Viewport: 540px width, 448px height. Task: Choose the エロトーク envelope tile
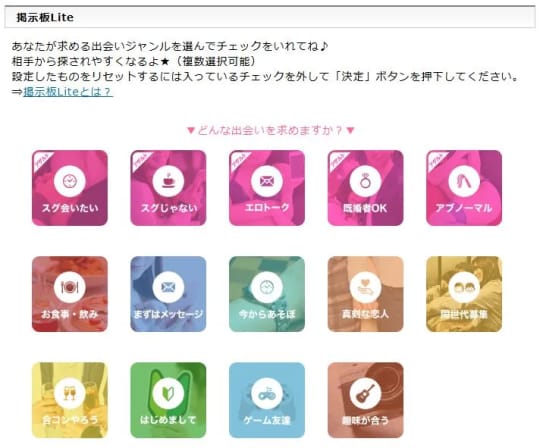tap(267, 188)
